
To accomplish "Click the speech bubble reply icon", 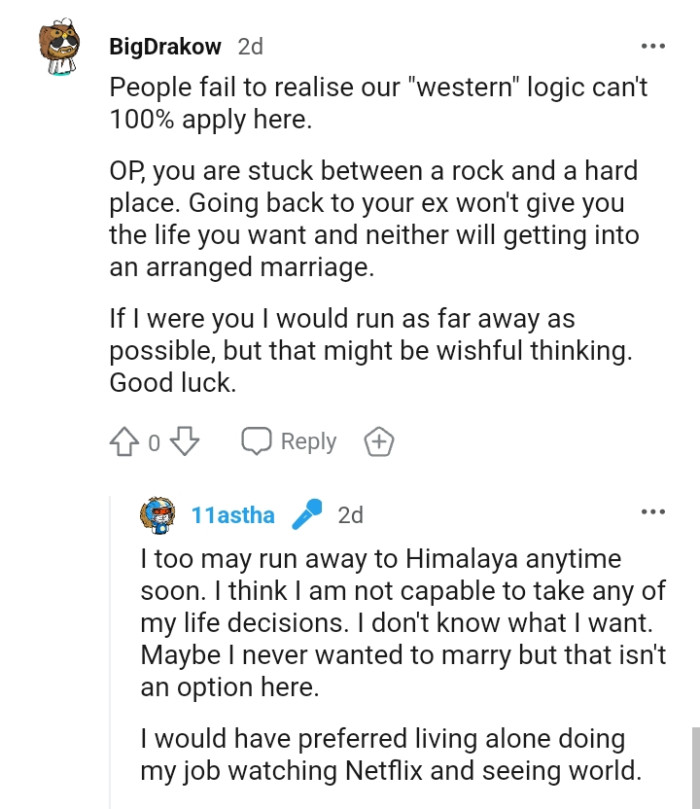I will pos(258,440).
